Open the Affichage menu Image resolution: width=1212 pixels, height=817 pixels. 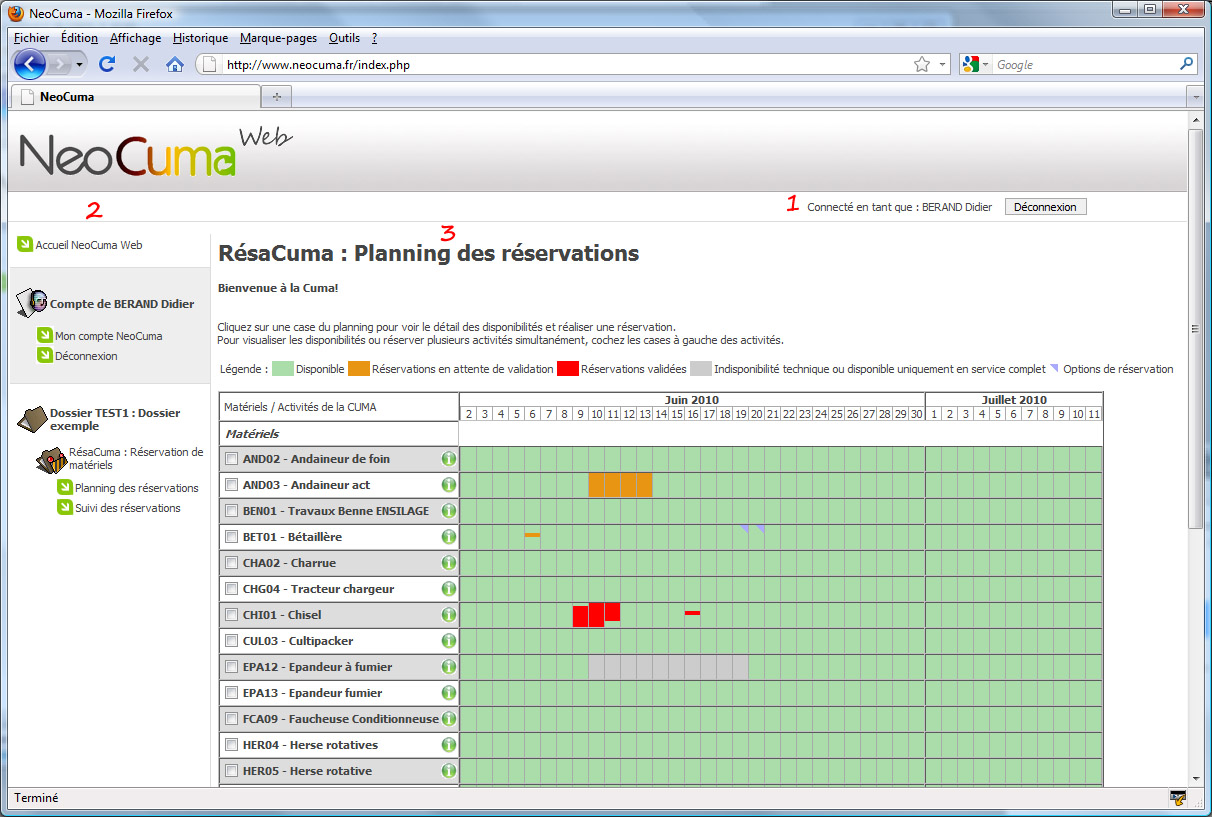click(x=135, y=38)
